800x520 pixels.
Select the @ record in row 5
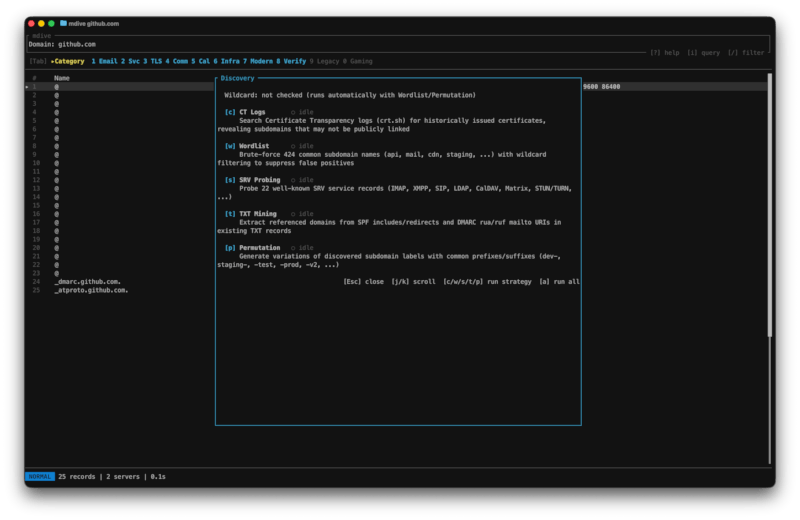click(57, 120)
